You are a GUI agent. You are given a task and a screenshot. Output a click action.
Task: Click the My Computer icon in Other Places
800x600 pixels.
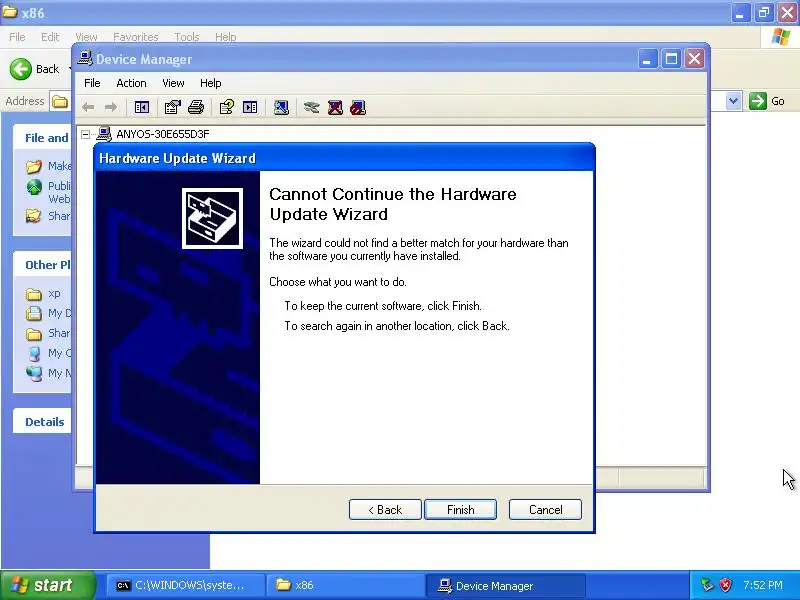pyautogui.click(x=34, y=353)
